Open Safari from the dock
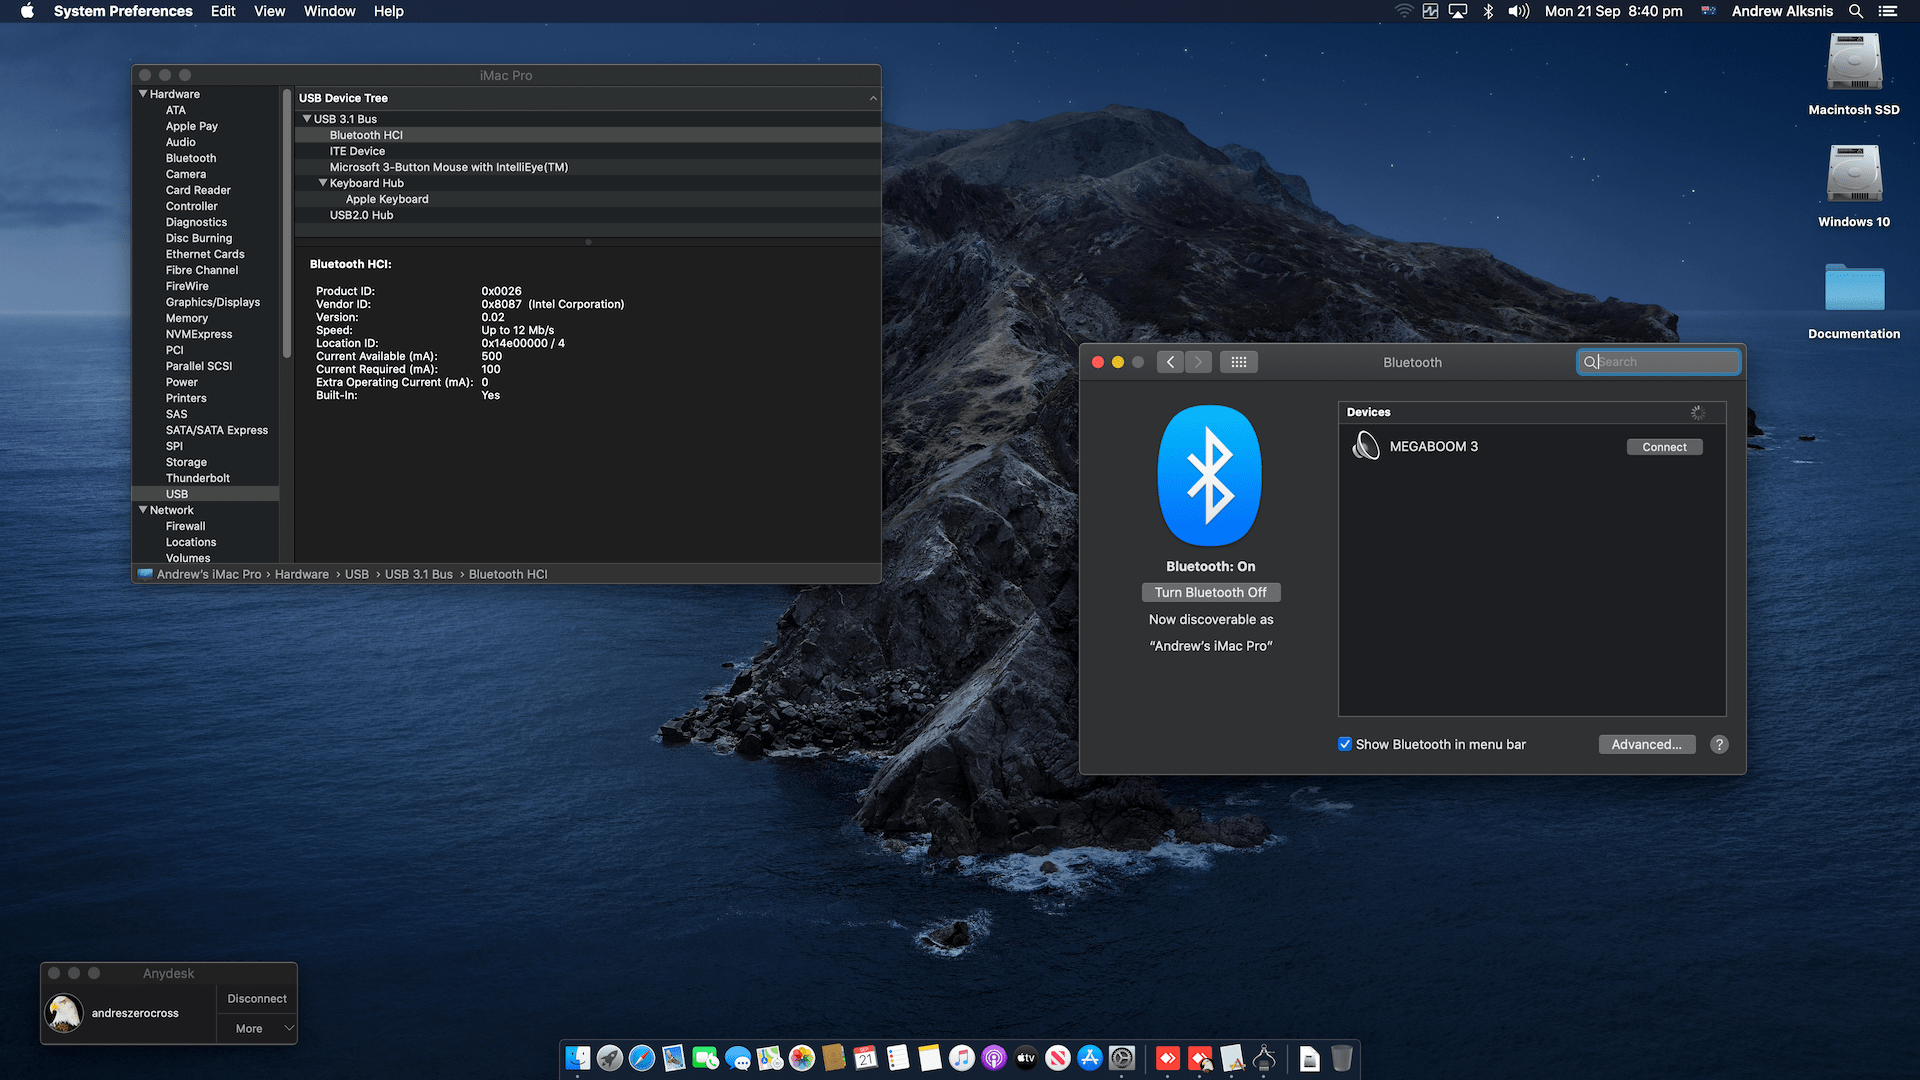Image resolution: width=1920 pixels, height=1080 pixels. coord(642,1058)
